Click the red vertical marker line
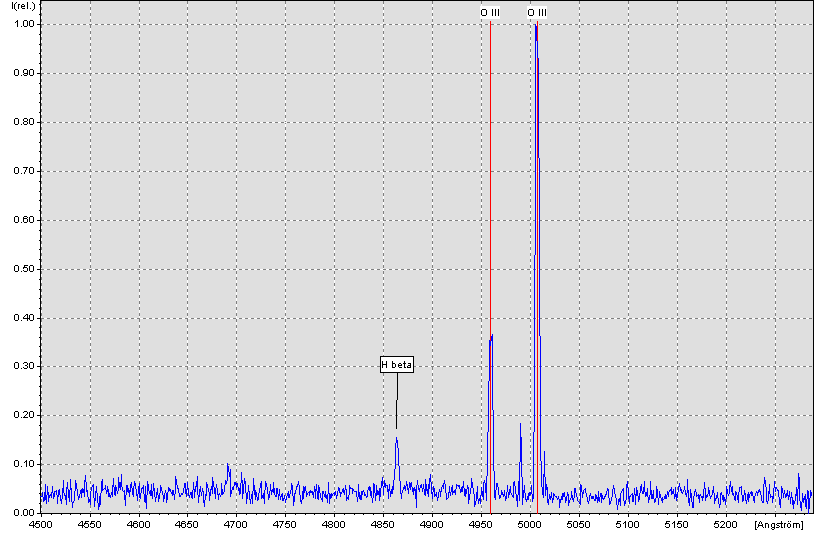814x534 pixels. (x=490, y=200)
